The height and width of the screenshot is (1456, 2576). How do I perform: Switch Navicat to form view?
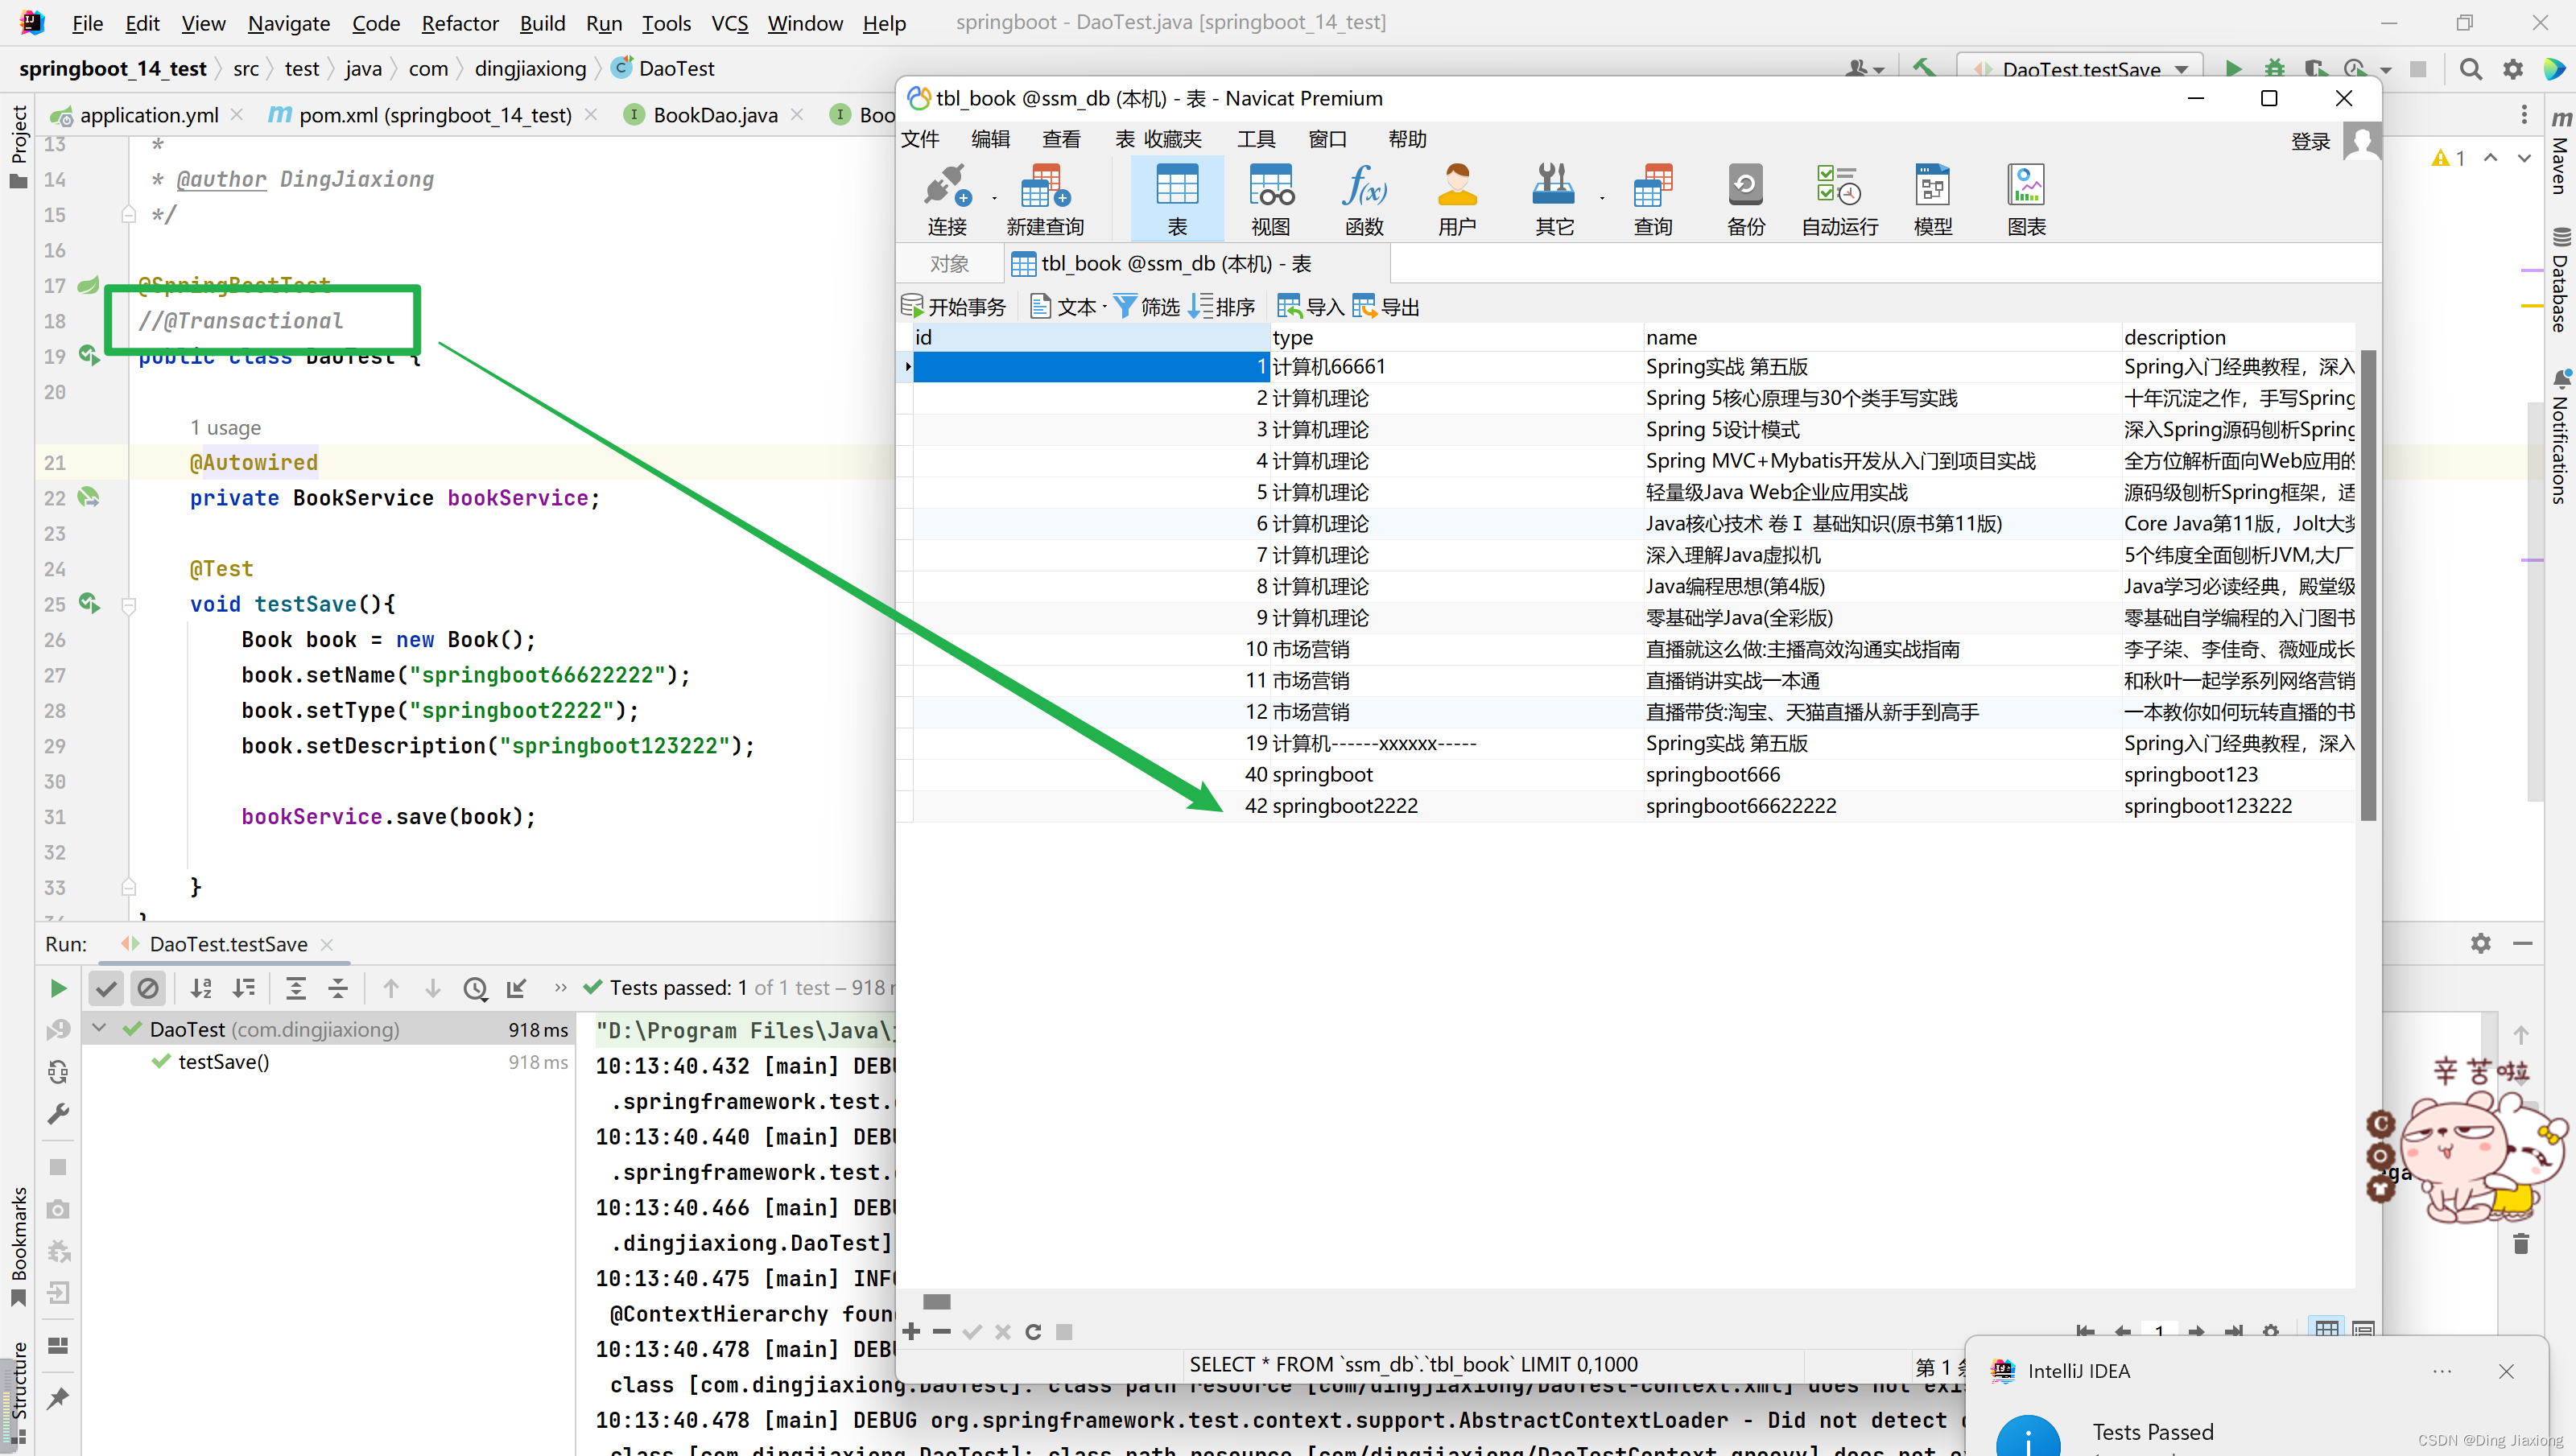tap(2363, 1329)
